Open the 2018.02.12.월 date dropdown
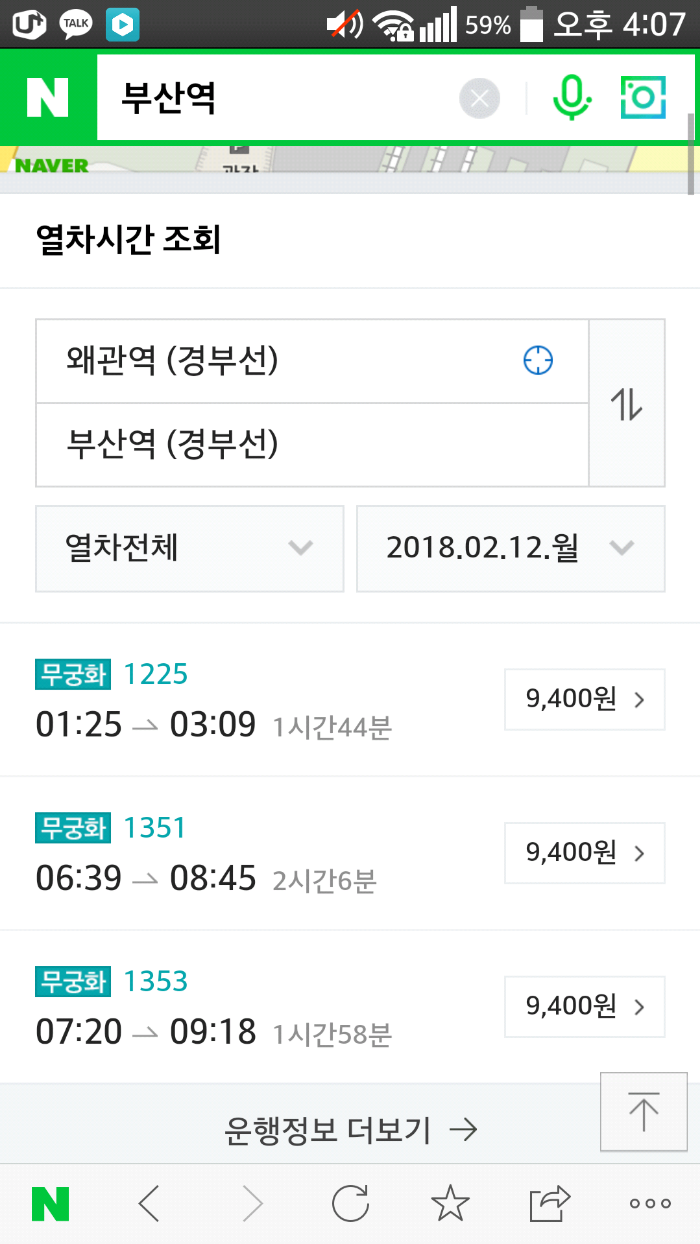700x1244 pixels. coord(510,548)
